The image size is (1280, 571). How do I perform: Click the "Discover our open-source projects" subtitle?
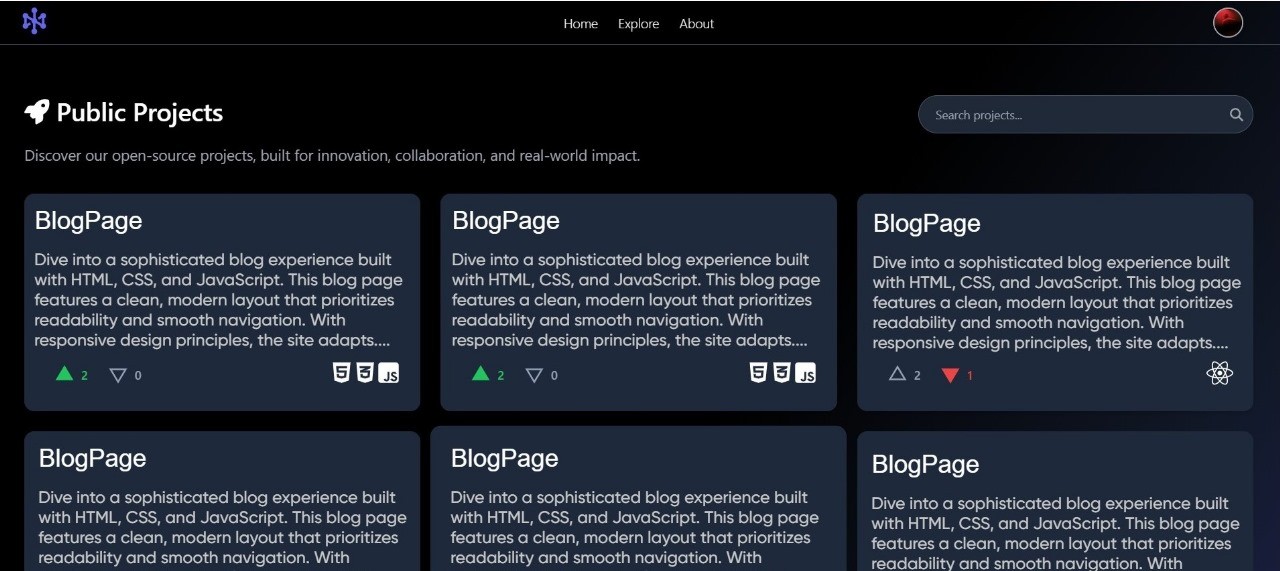coord(332,156)
